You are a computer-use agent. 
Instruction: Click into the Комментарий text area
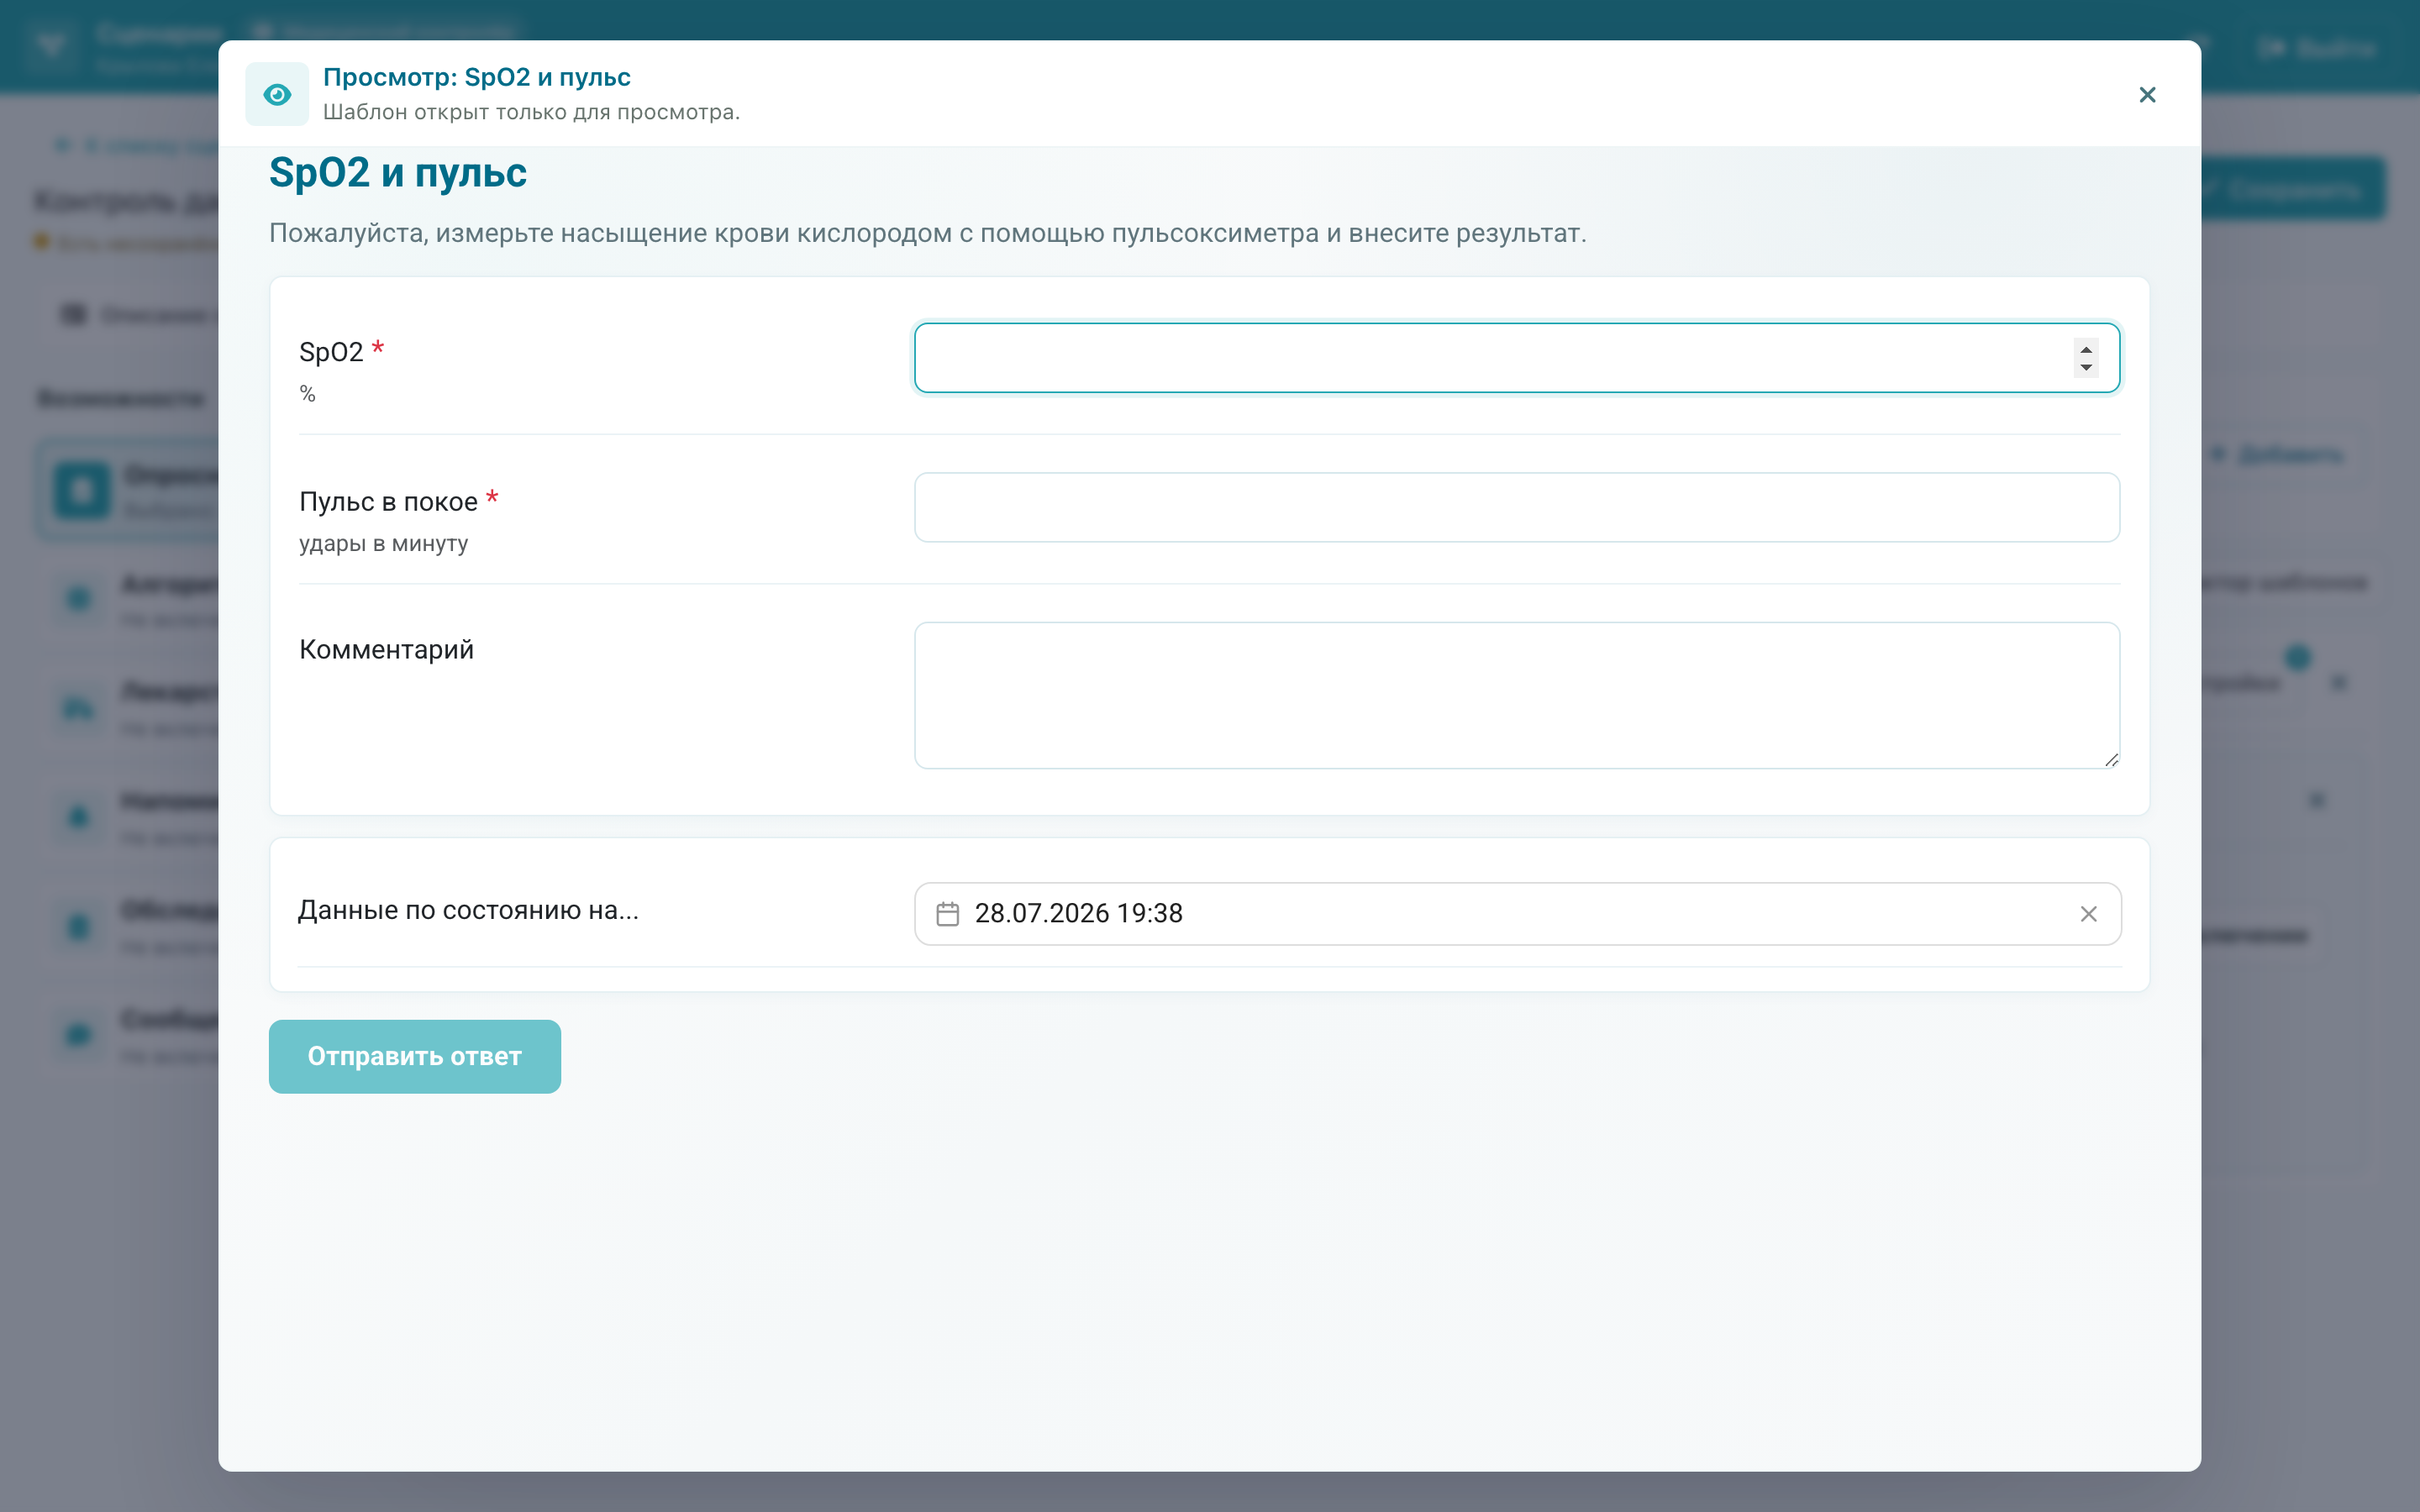(x=1516, y=695)
